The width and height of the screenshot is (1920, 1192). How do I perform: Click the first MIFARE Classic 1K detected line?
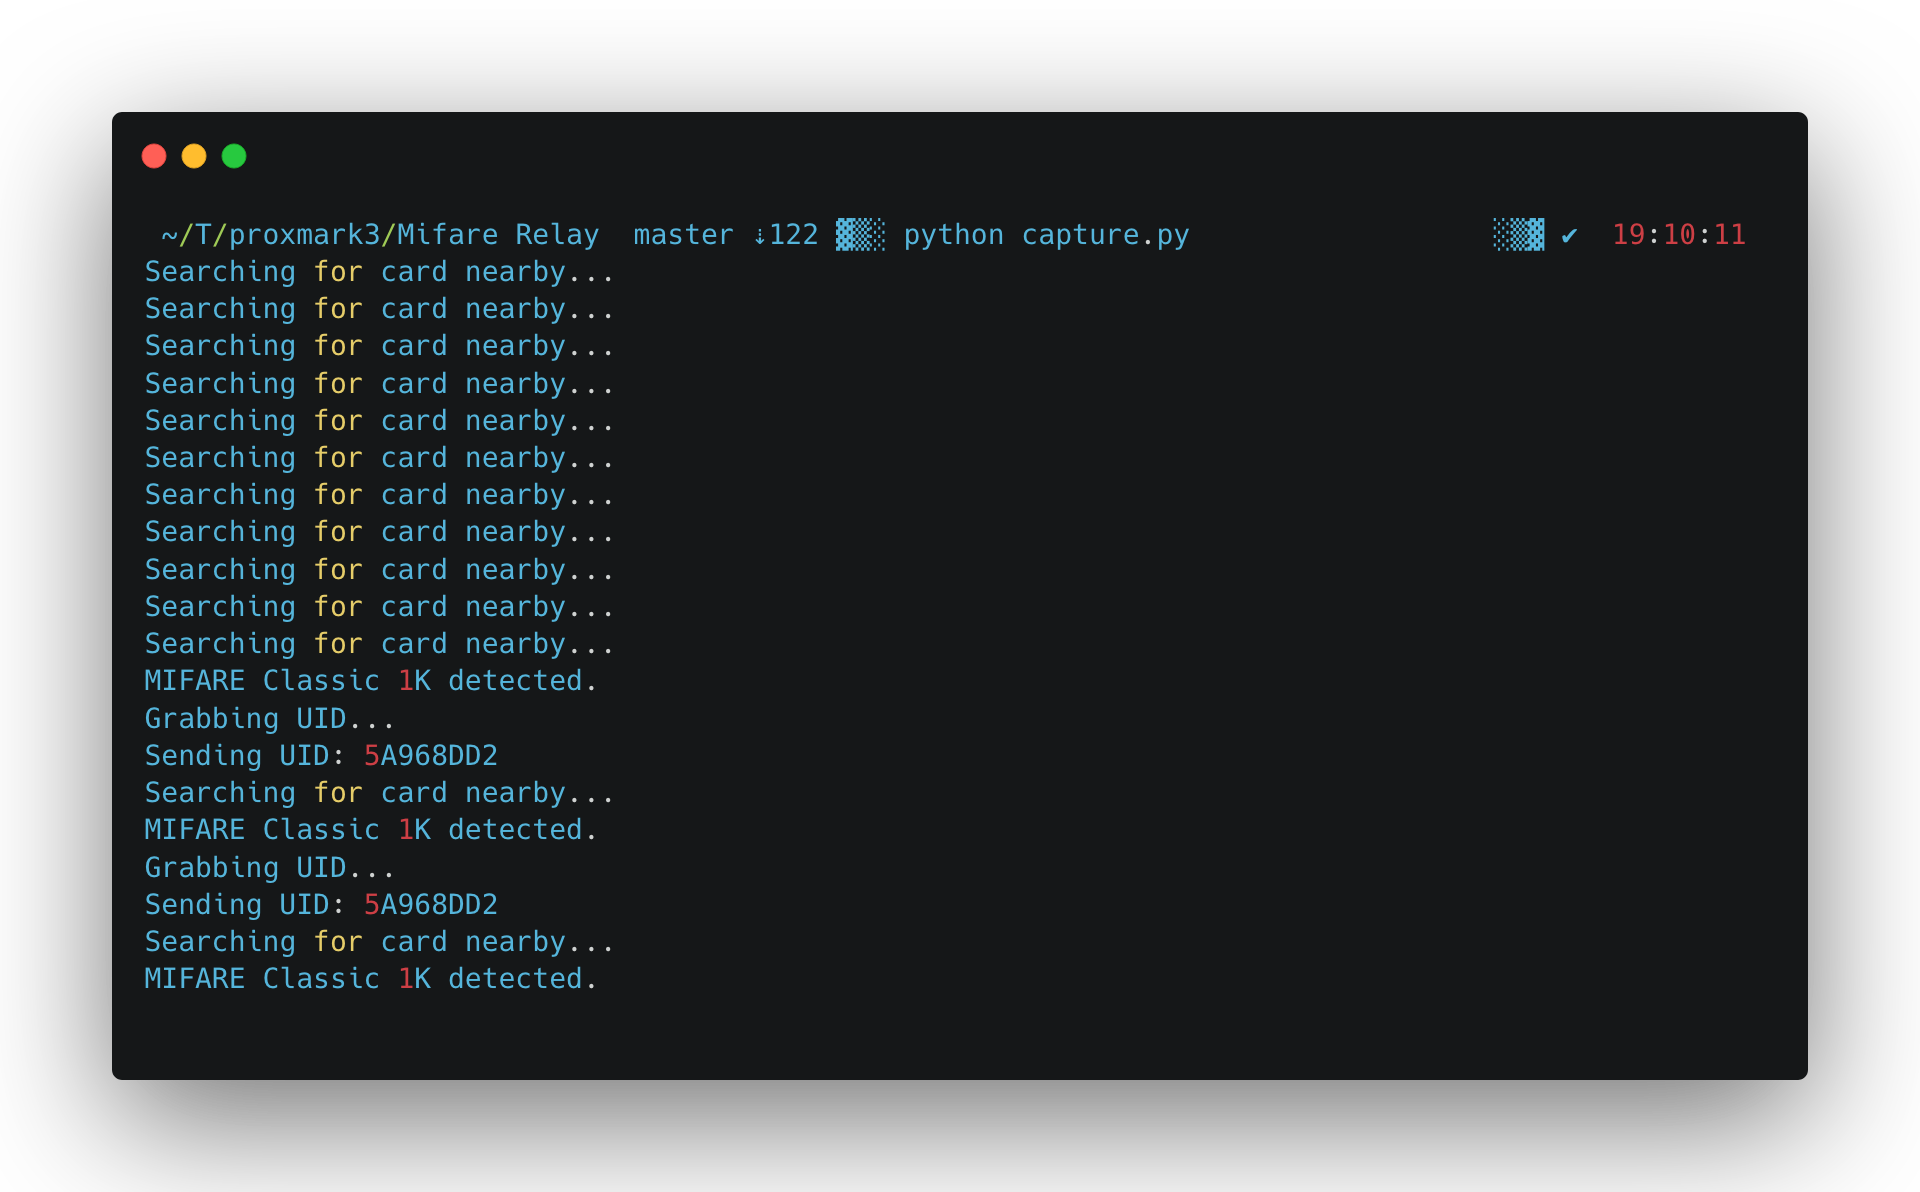370,681
